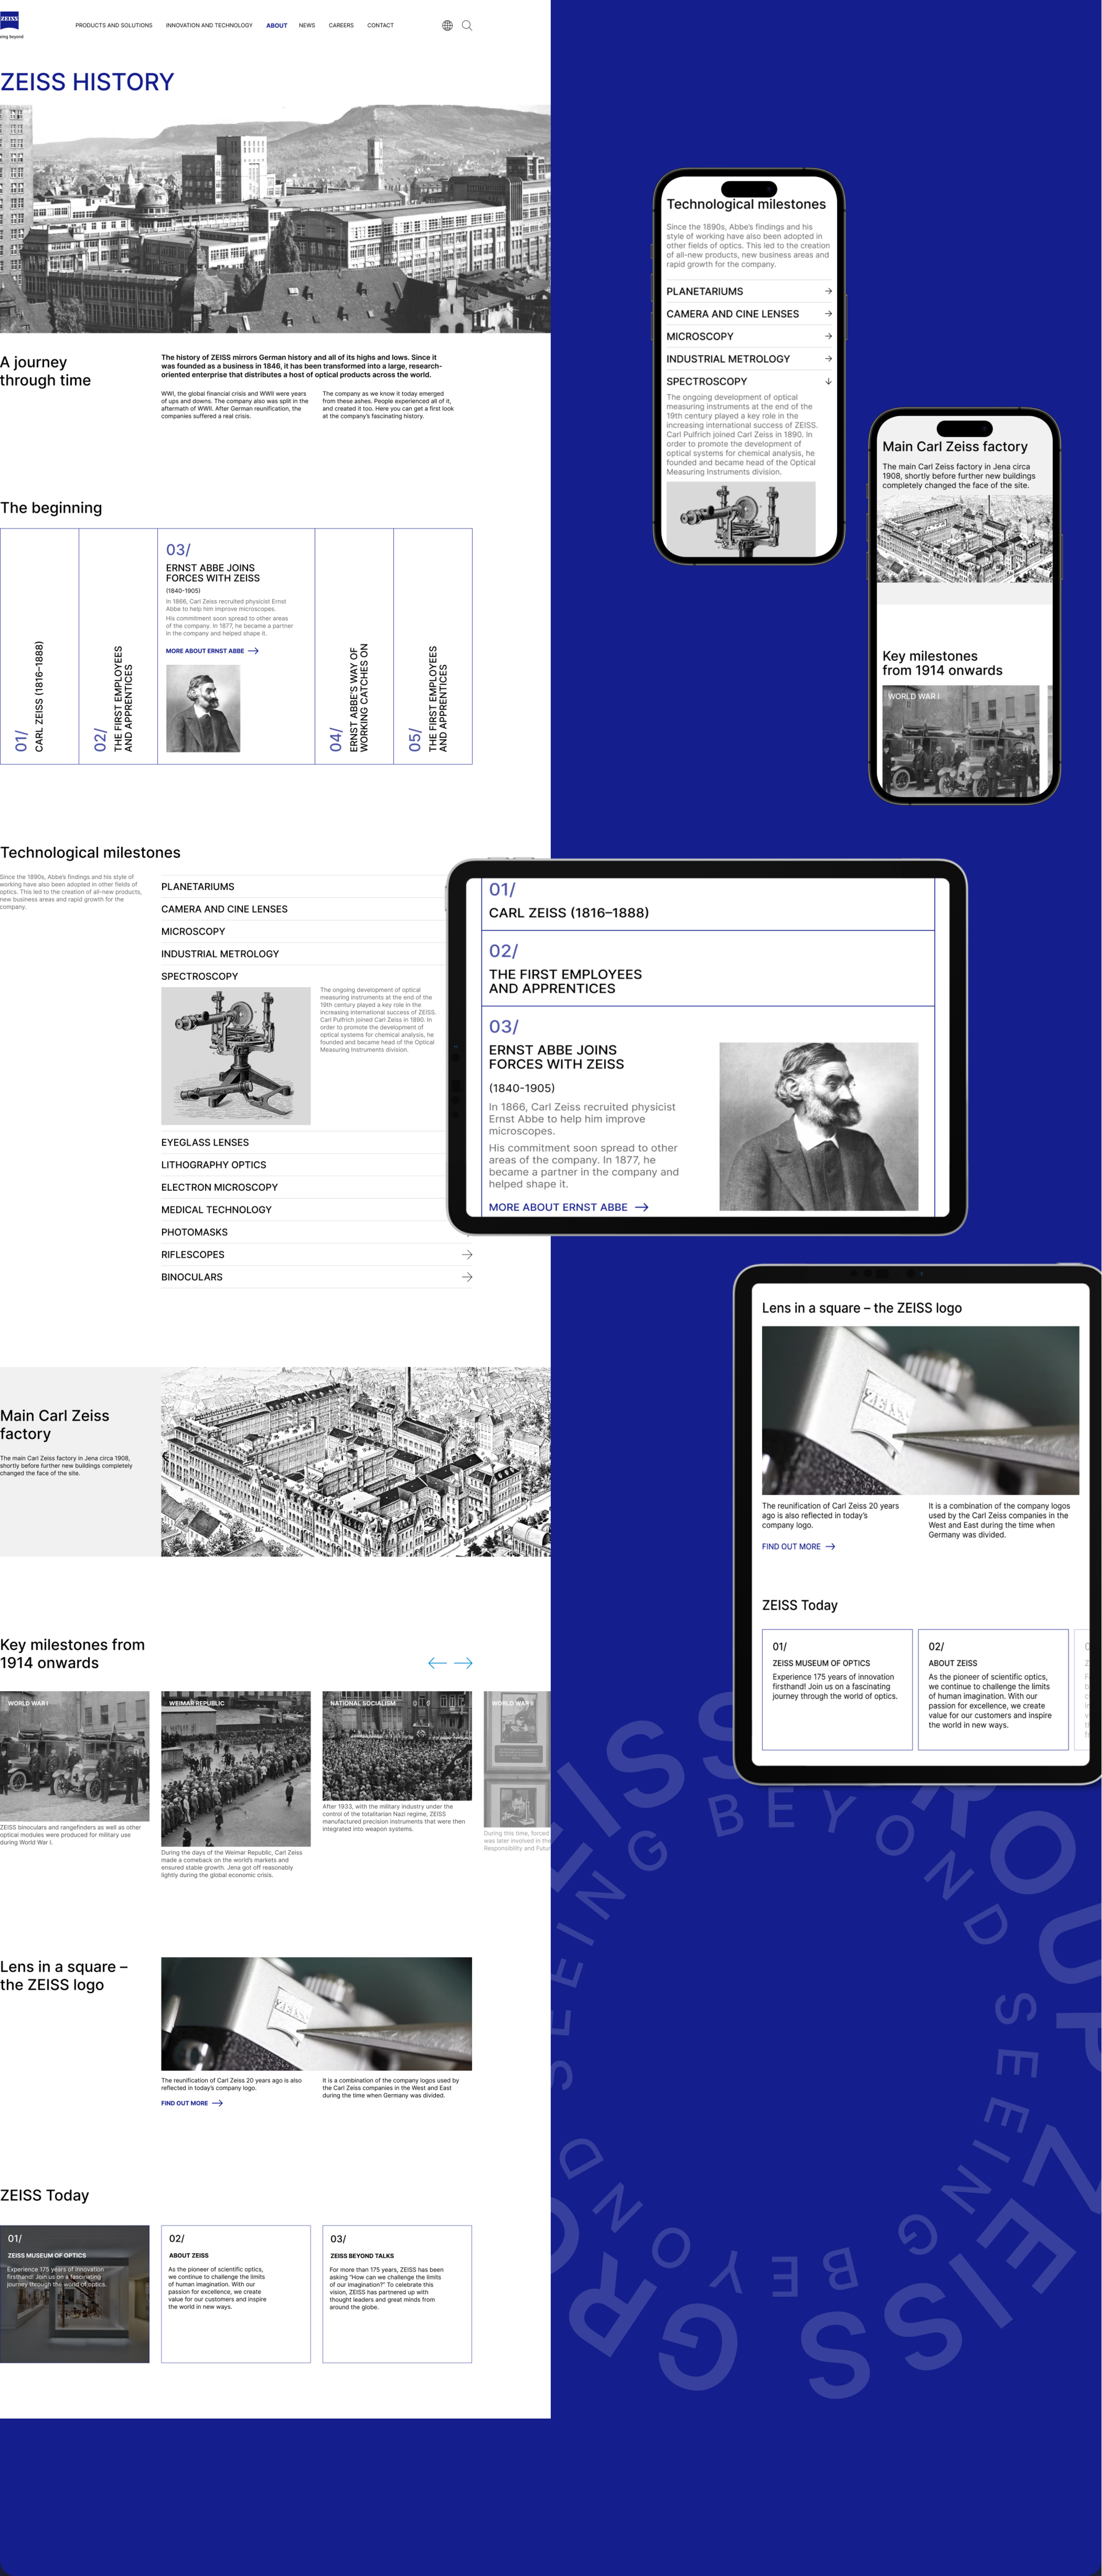Click previous arrow in Key milestones carousel

[x=437, y=1663]
